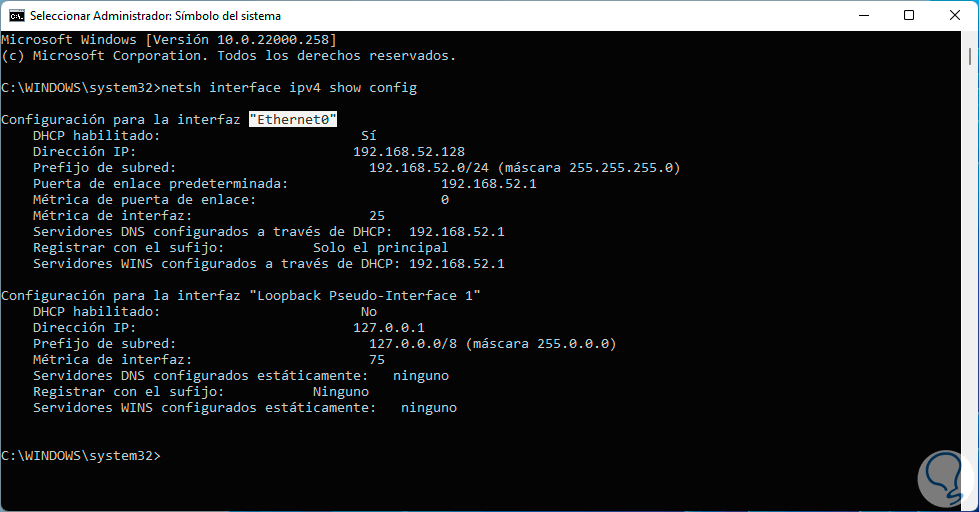The height and width of the screenshot is (512, 979).
Task: Click the window title text
Action: tap(155, 16)
